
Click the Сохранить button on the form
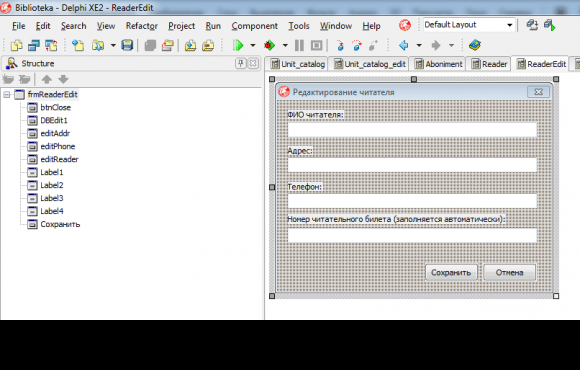coord(451,273)
